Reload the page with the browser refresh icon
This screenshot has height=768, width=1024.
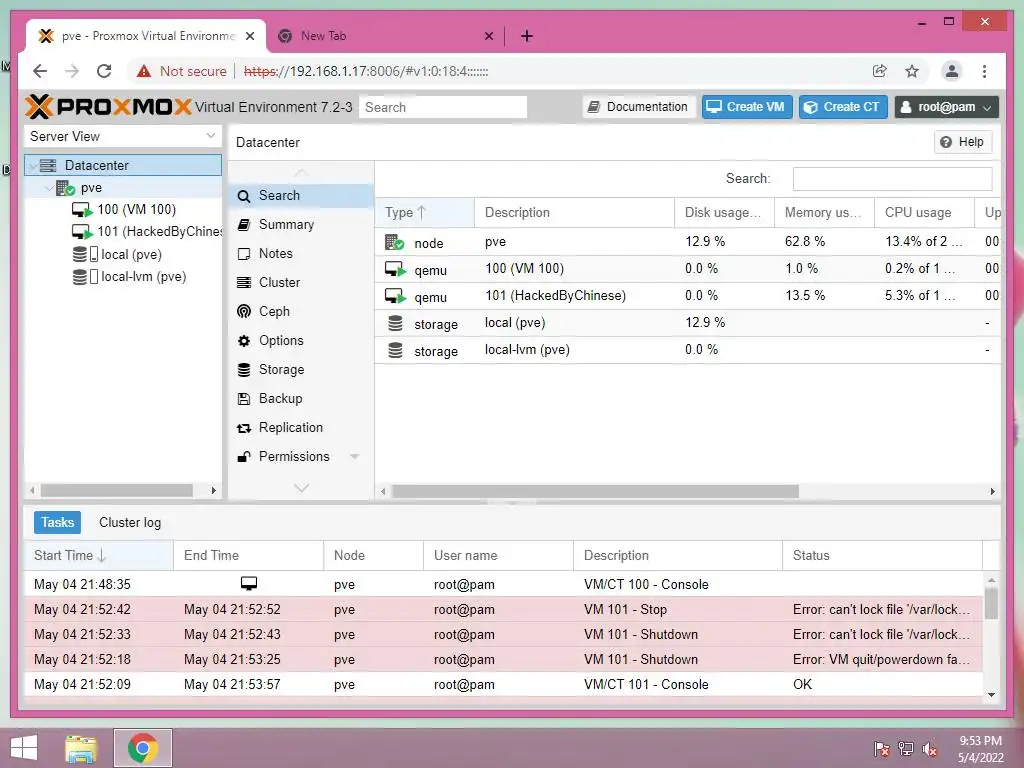click(x=104, y=71)
